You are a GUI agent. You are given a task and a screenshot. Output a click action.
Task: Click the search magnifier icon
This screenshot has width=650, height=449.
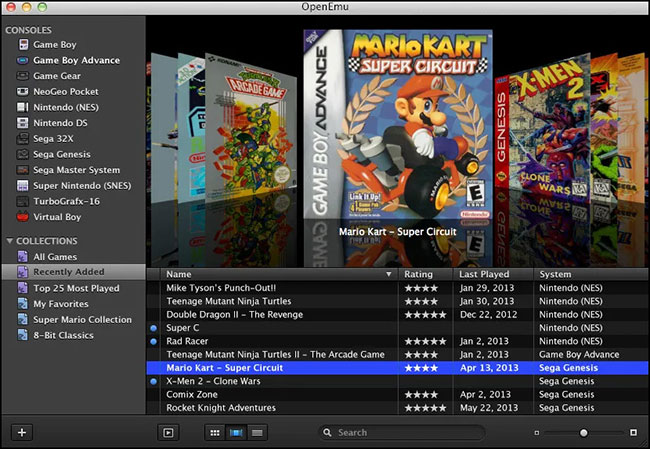tap(327, 432)
